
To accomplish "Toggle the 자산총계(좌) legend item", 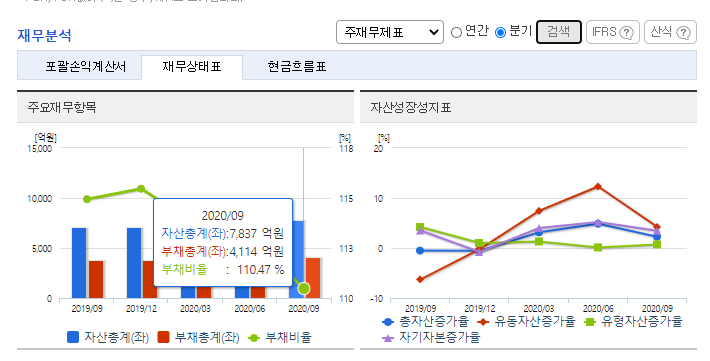I will 108,337.
